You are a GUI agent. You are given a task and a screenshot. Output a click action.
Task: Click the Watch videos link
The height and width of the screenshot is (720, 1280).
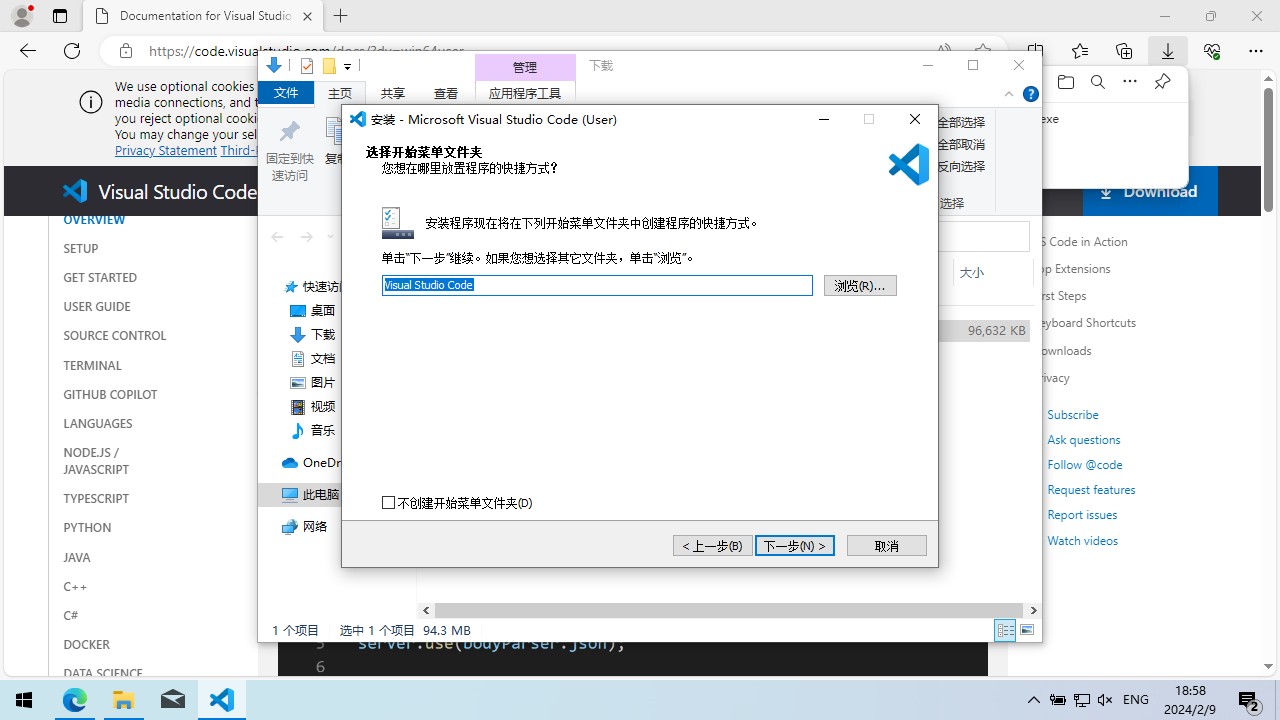(x=1083, y=540)
